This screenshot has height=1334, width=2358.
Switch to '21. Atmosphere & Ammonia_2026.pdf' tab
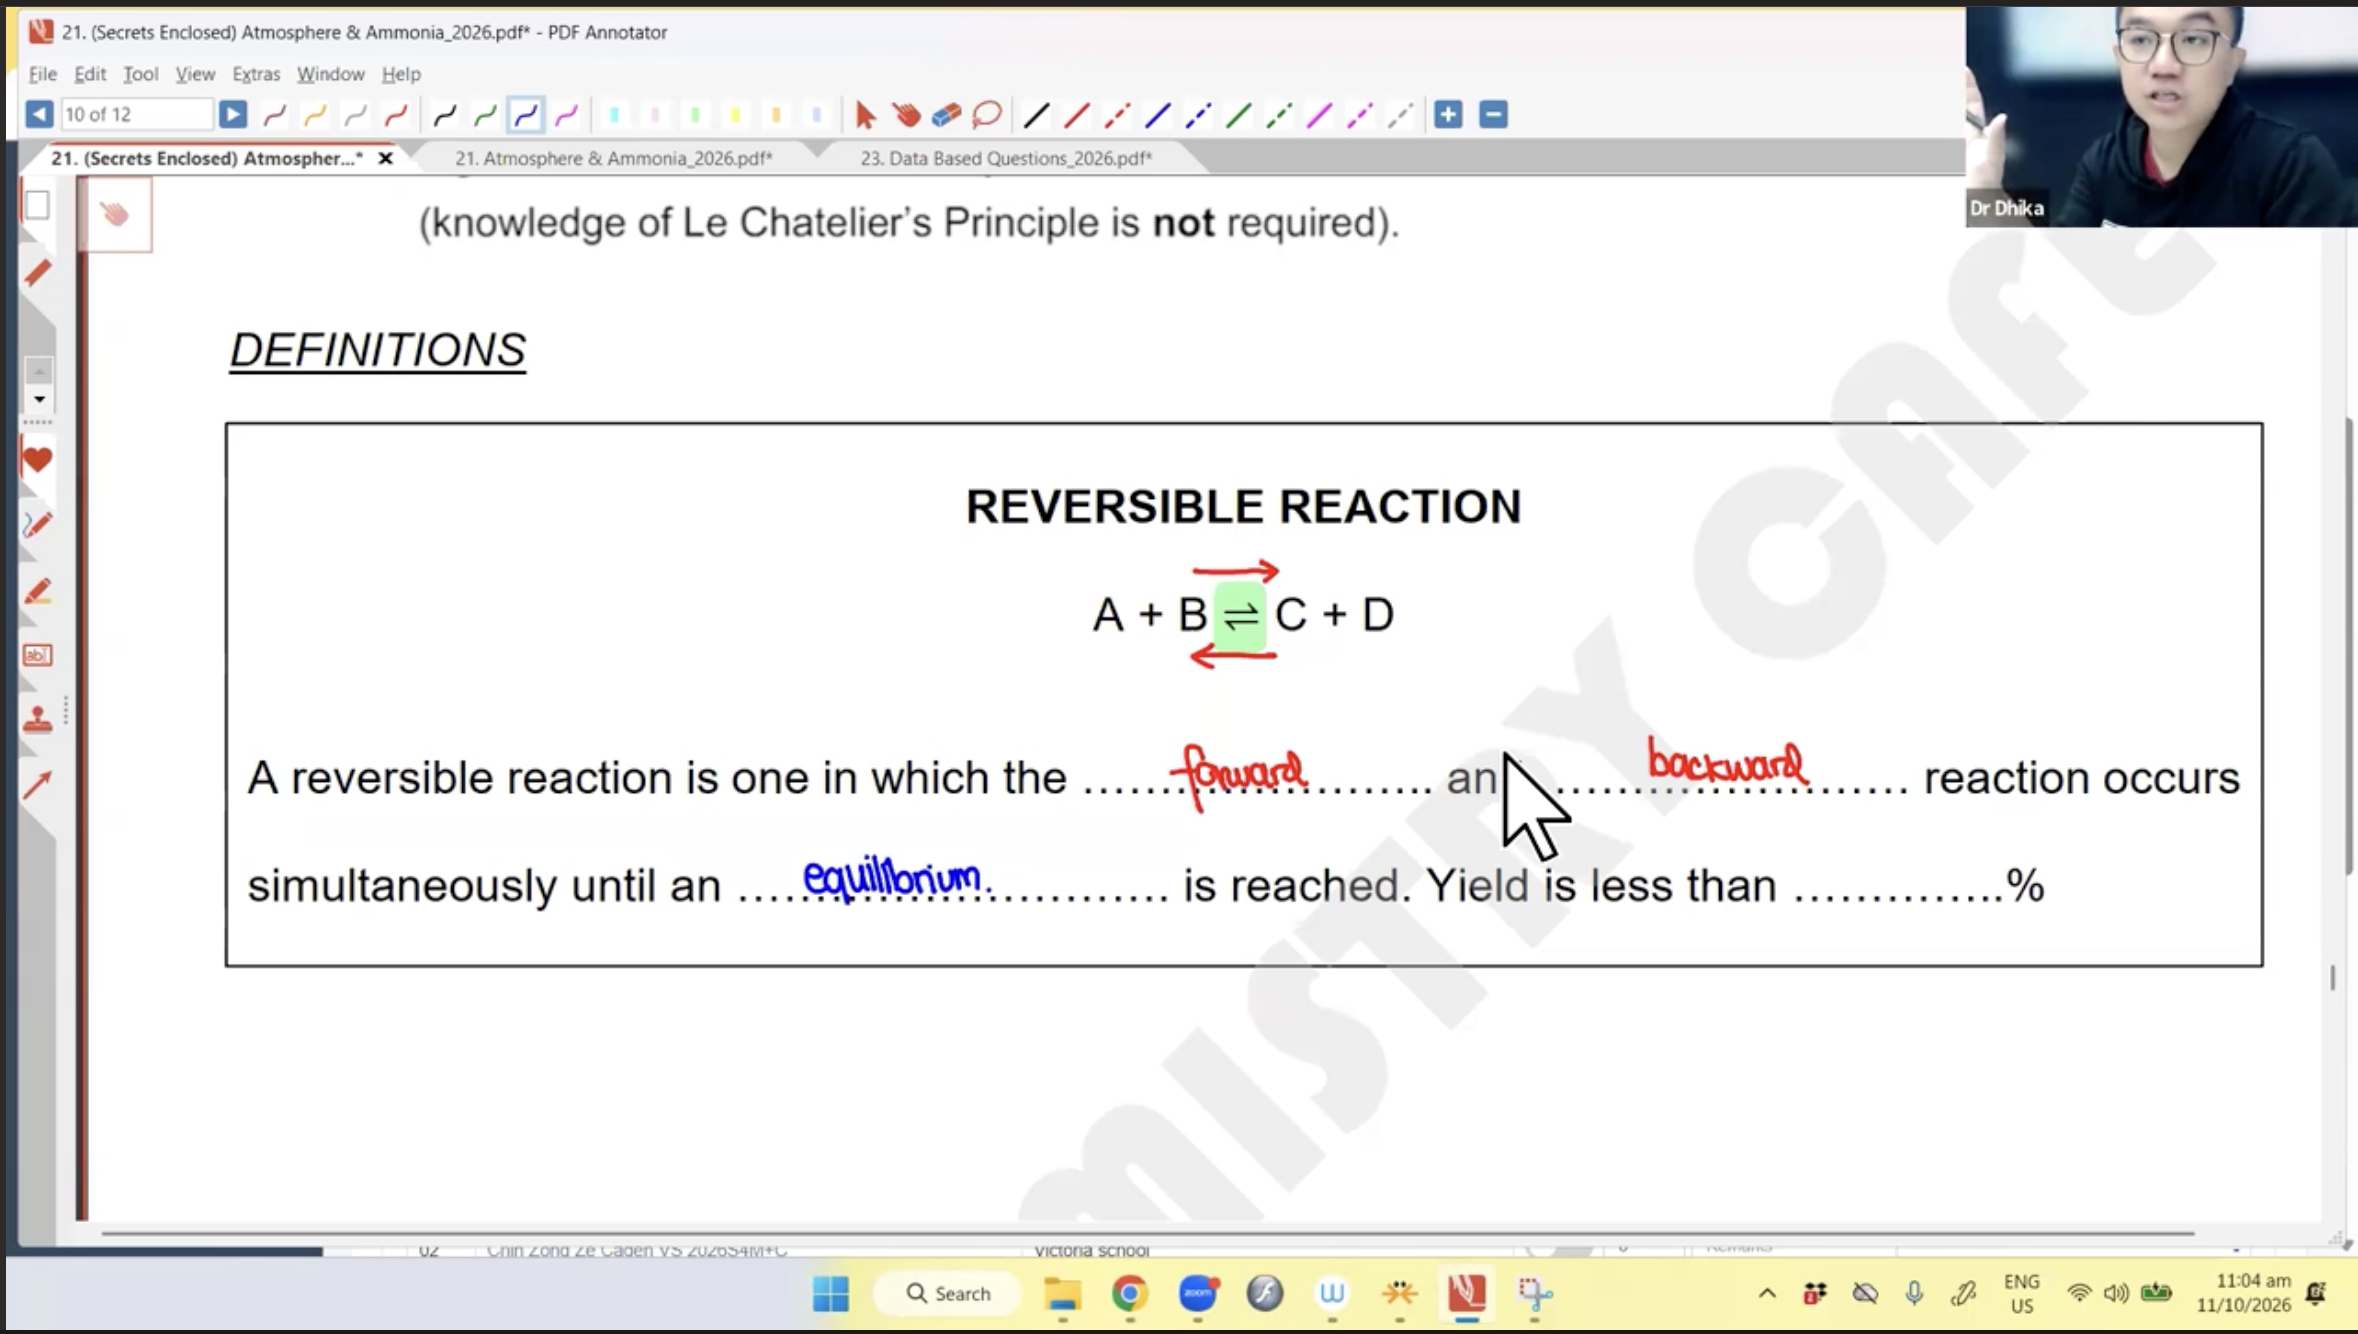point(614,158)
